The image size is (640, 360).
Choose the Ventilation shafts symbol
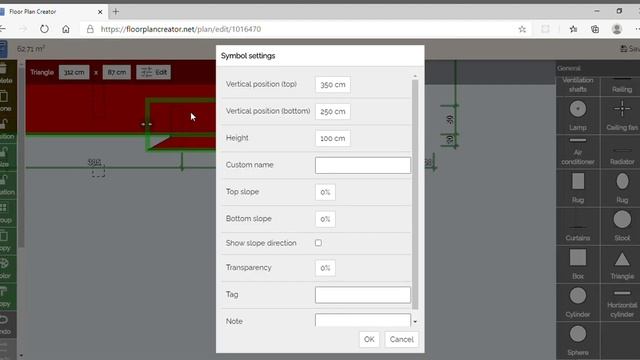578,85
